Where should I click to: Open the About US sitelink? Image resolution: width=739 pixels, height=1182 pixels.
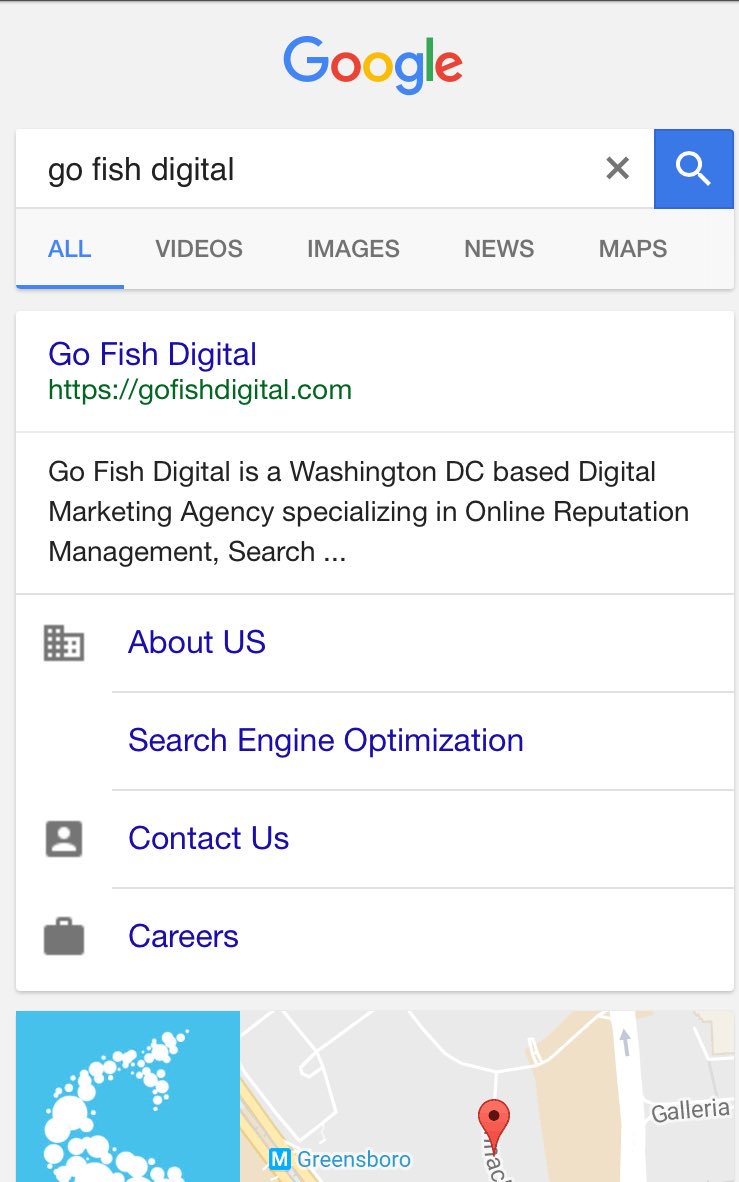tap(197, 642)
